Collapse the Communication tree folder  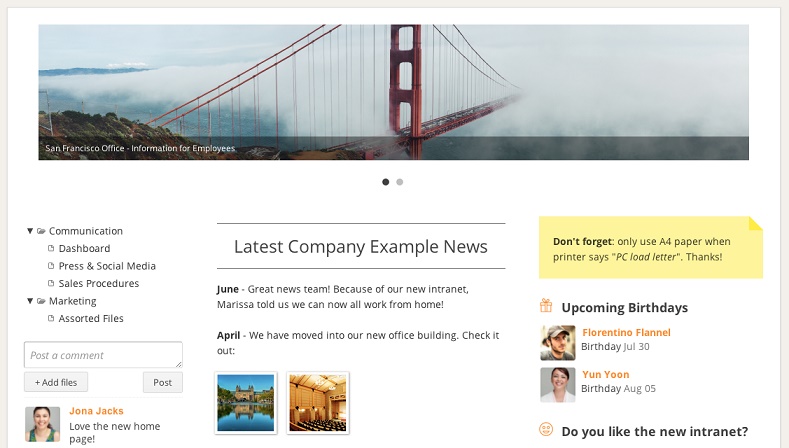click(x=30, y=231)
